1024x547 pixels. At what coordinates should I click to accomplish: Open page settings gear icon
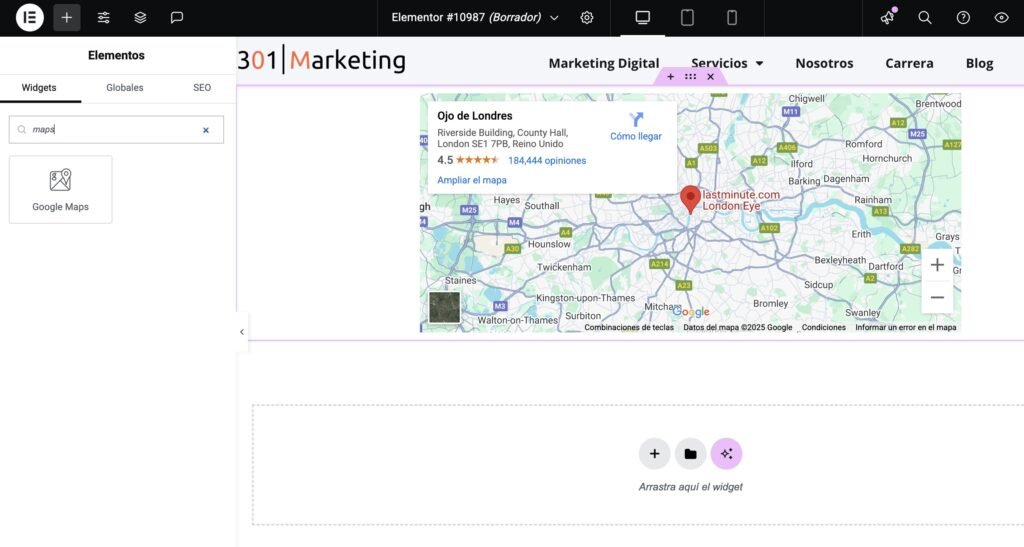click(587, 18)
